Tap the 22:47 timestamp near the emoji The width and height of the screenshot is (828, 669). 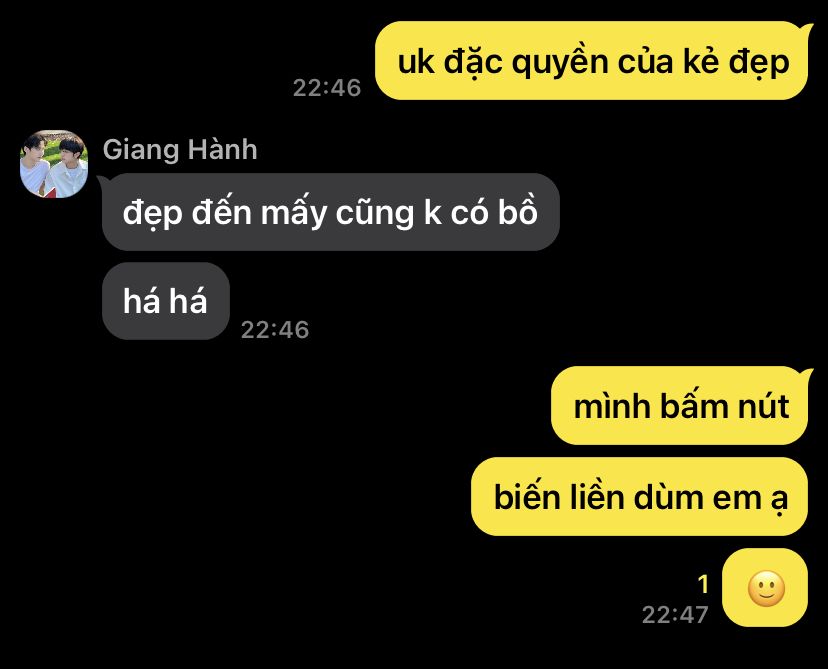(675, 615)
